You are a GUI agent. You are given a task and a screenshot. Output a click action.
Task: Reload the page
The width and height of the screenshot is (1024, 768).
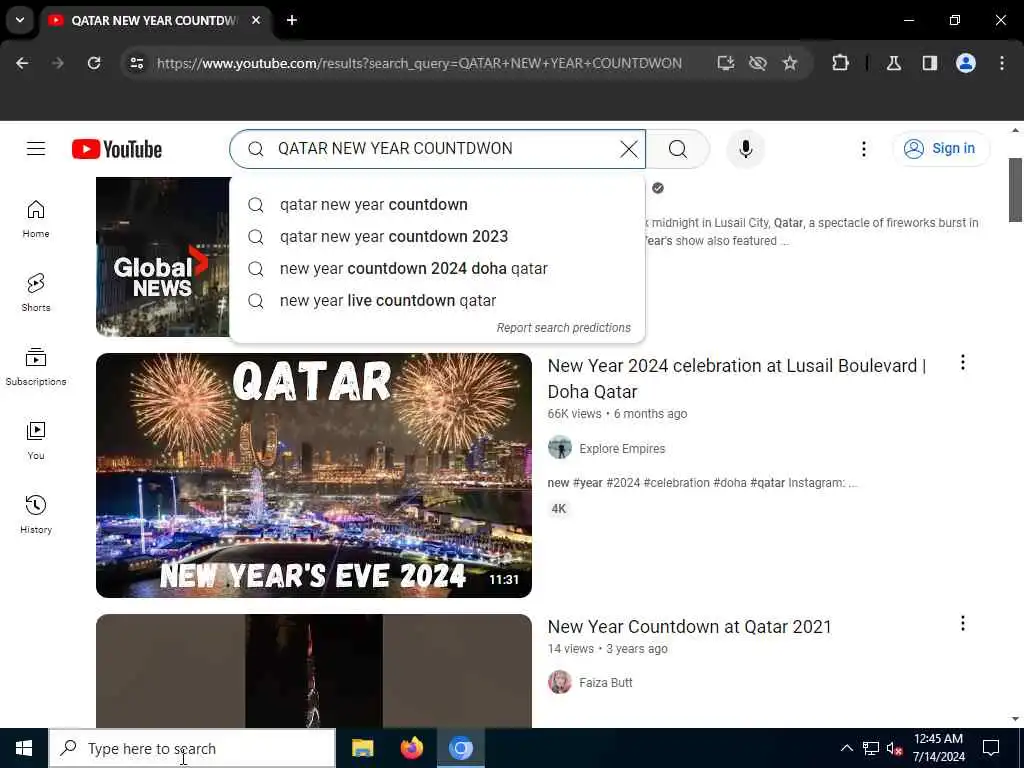tap(94, 63)
